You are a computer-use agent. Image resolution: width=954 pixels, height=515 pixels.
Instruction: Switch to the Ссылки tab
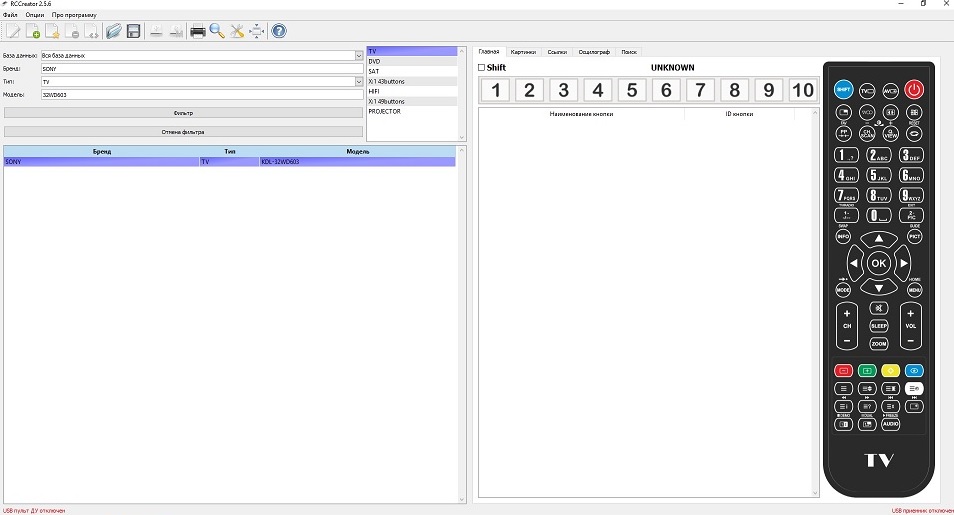coord(557,52)
